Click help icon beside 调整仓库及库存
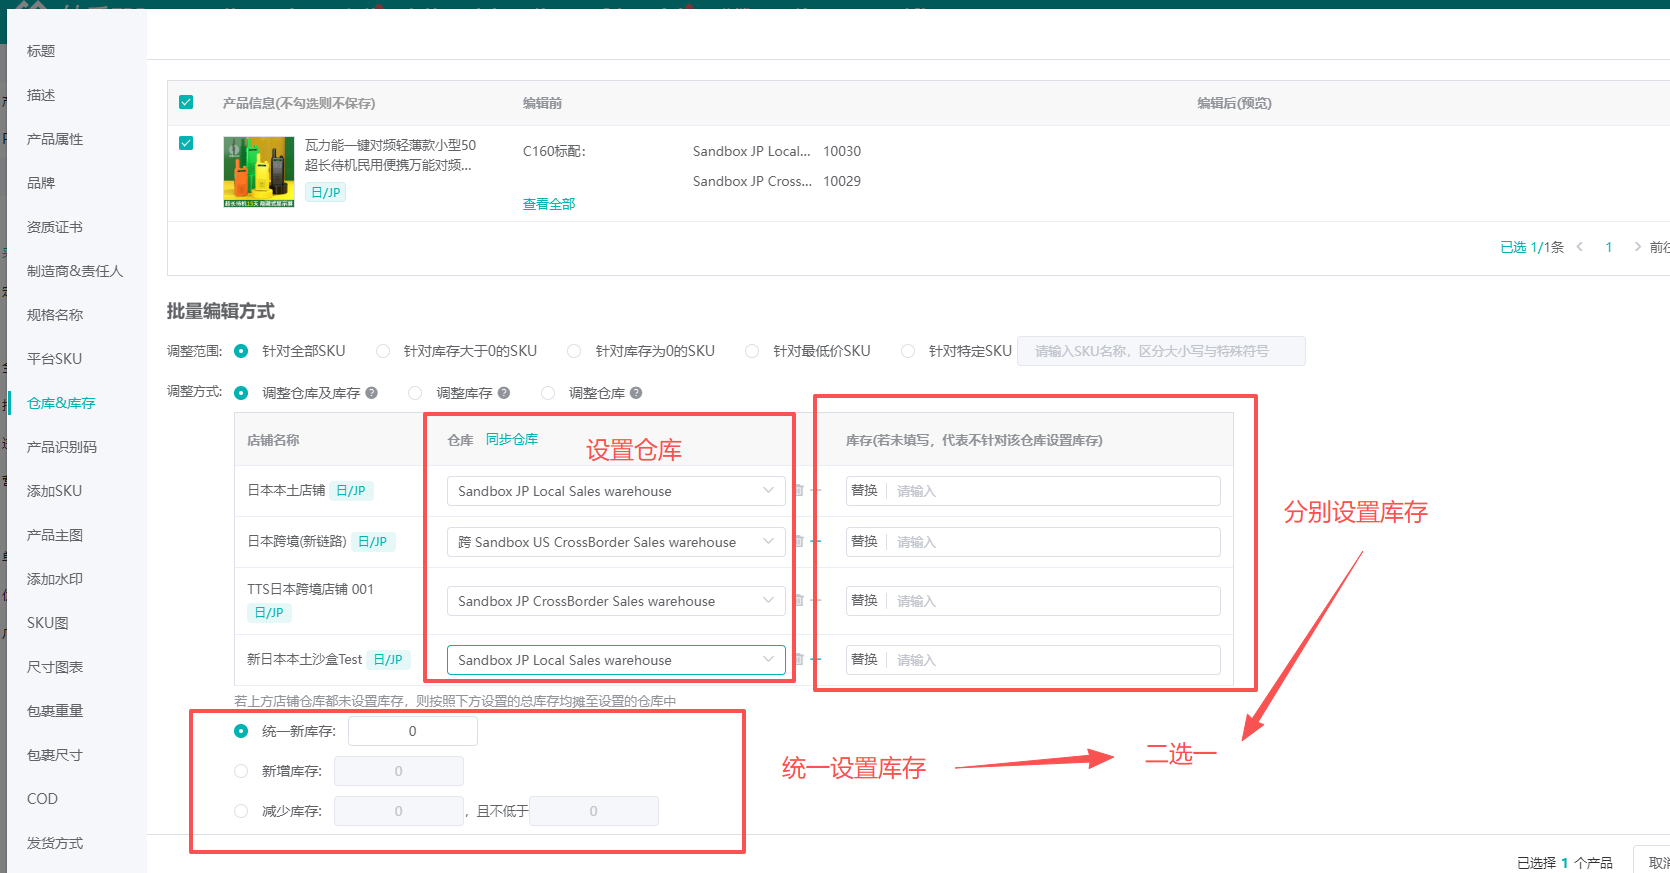This screenshot has width=1670, height=873. 372,393
